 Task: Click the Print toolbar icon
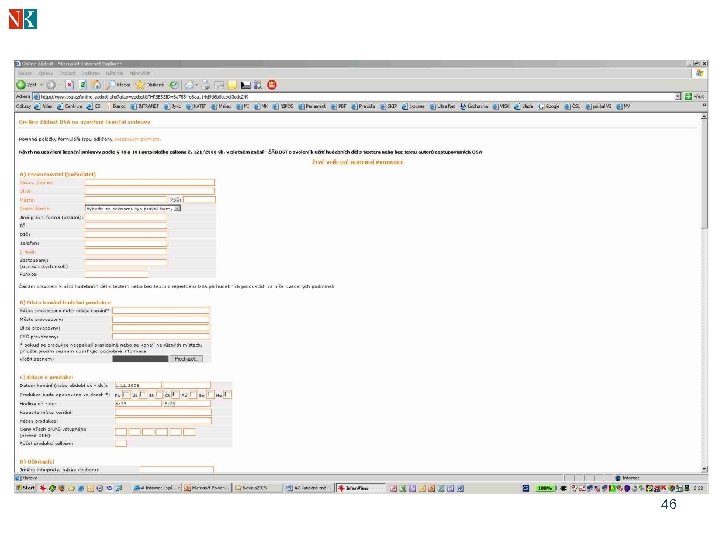205,85
